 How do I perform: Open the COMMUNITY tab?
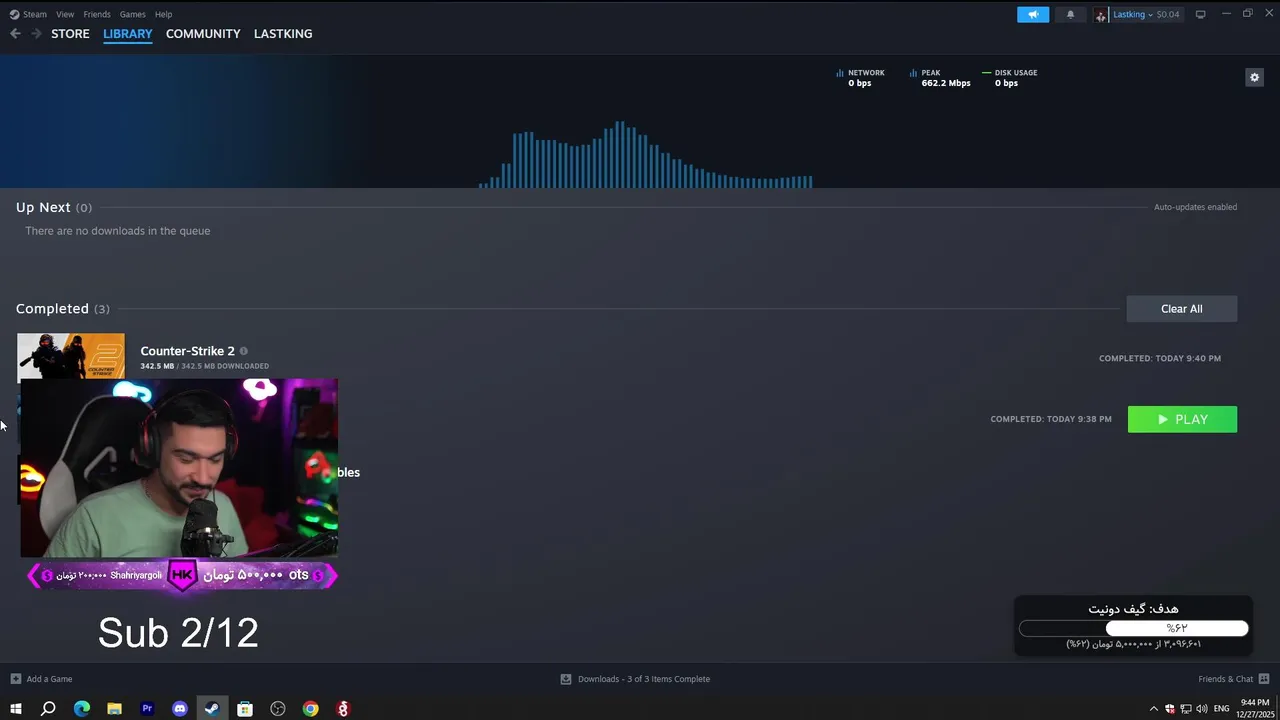pos(203,34)
